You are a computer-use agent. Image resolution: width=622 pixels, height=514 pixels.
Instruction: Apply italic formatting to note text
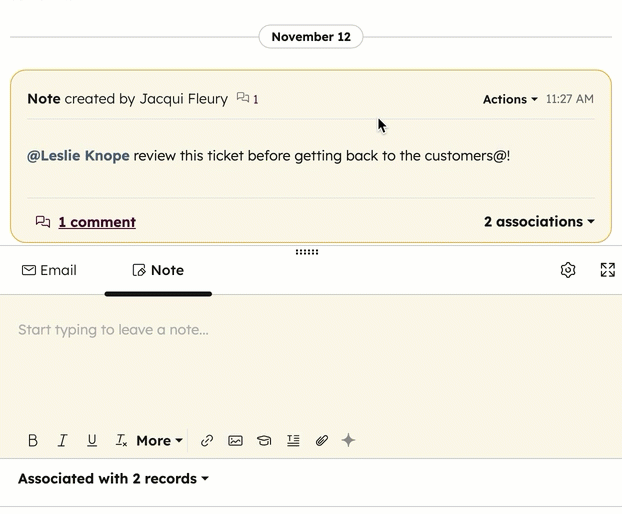(x=62, y=440)
